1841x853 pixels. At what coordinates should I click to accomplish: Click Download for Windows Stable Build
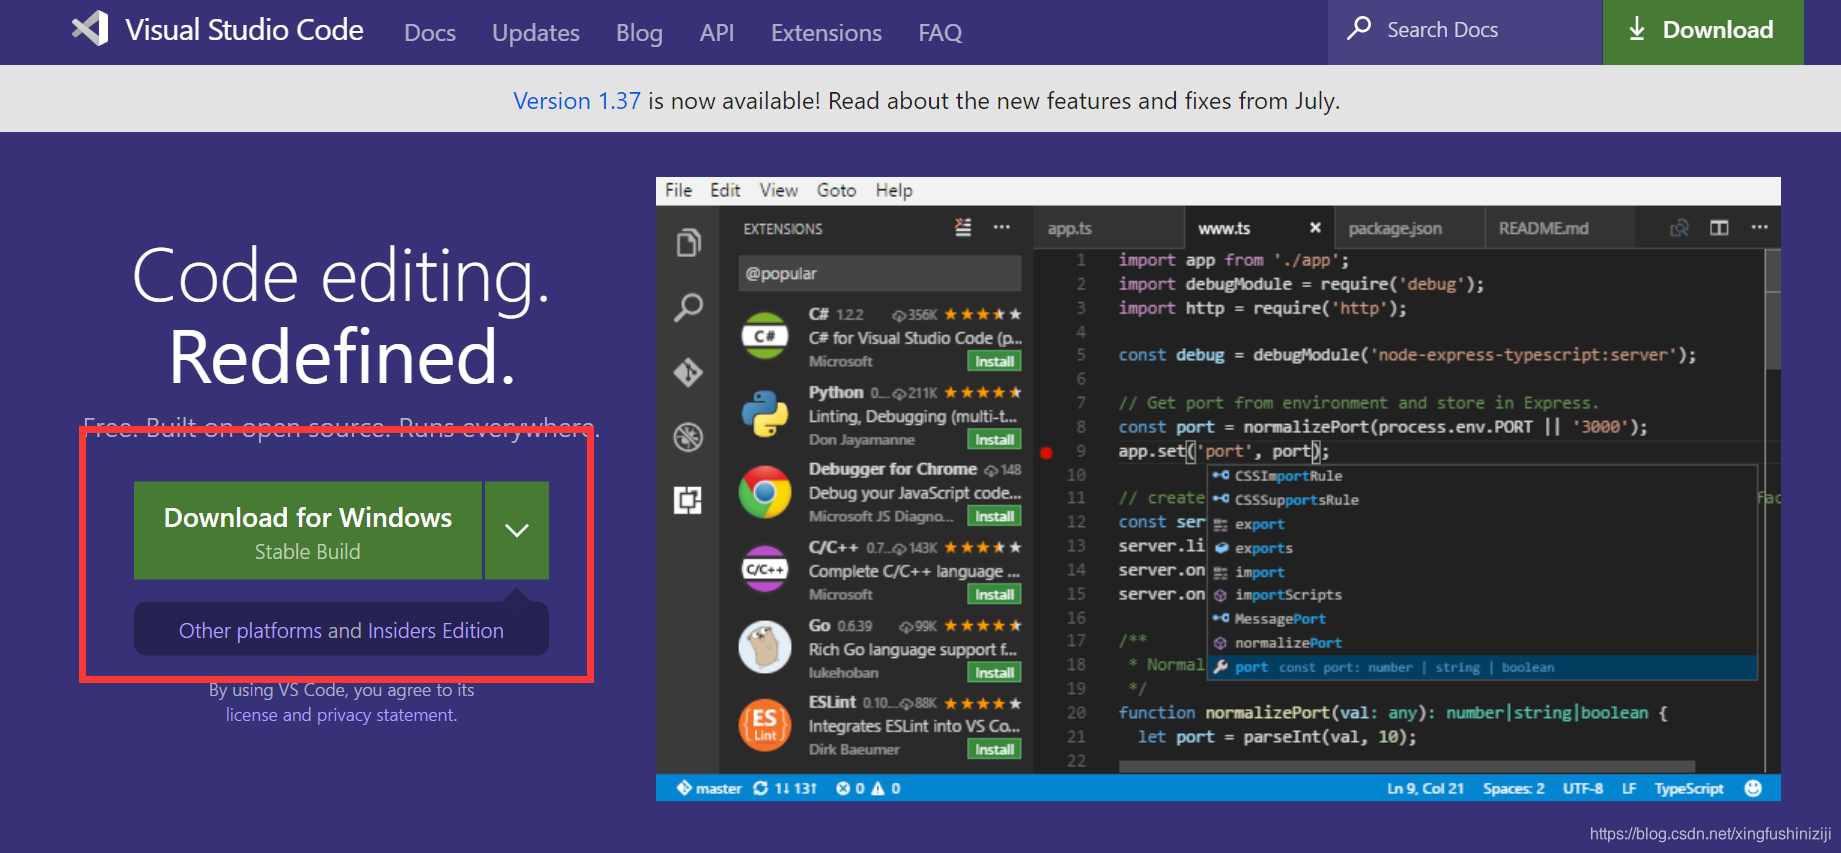click(308, 531)
